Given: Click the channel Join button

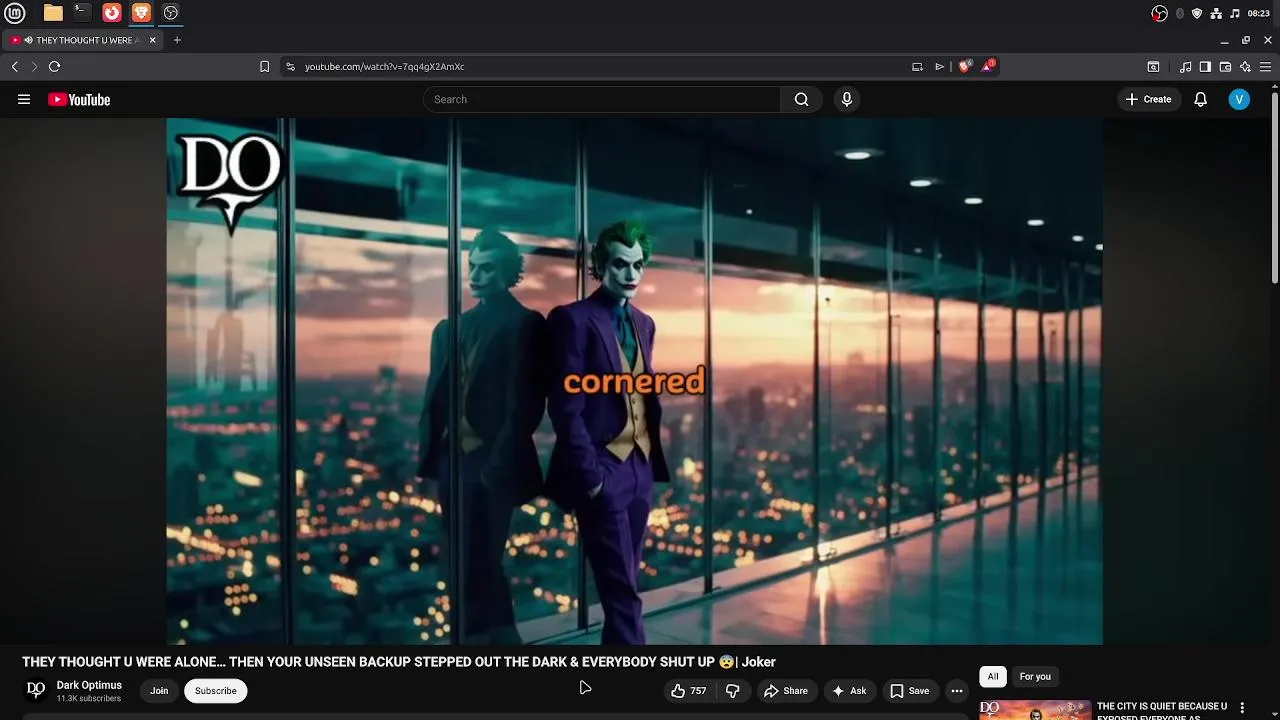Looking at the screenshot, I should pos(159,691).
